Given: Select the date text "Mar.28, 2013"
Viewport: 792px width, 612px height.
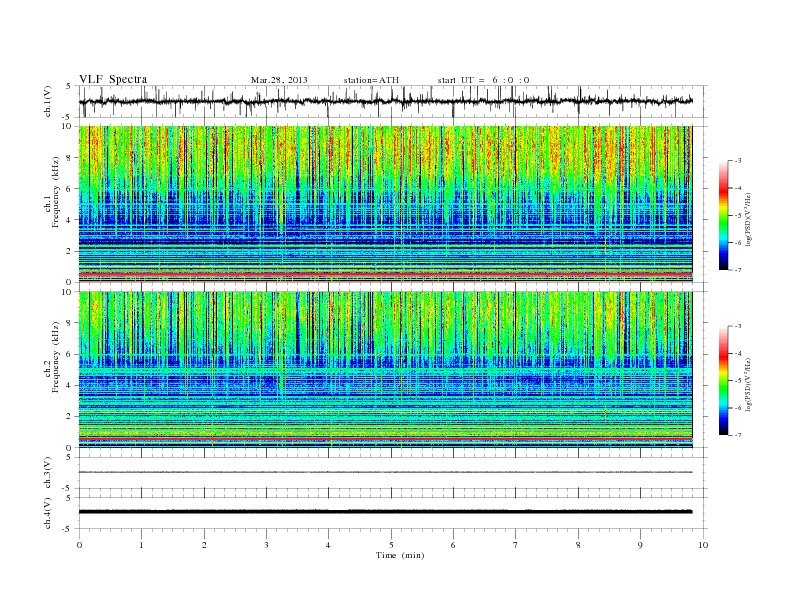Looking at the screenshot, I should (279, 80).
